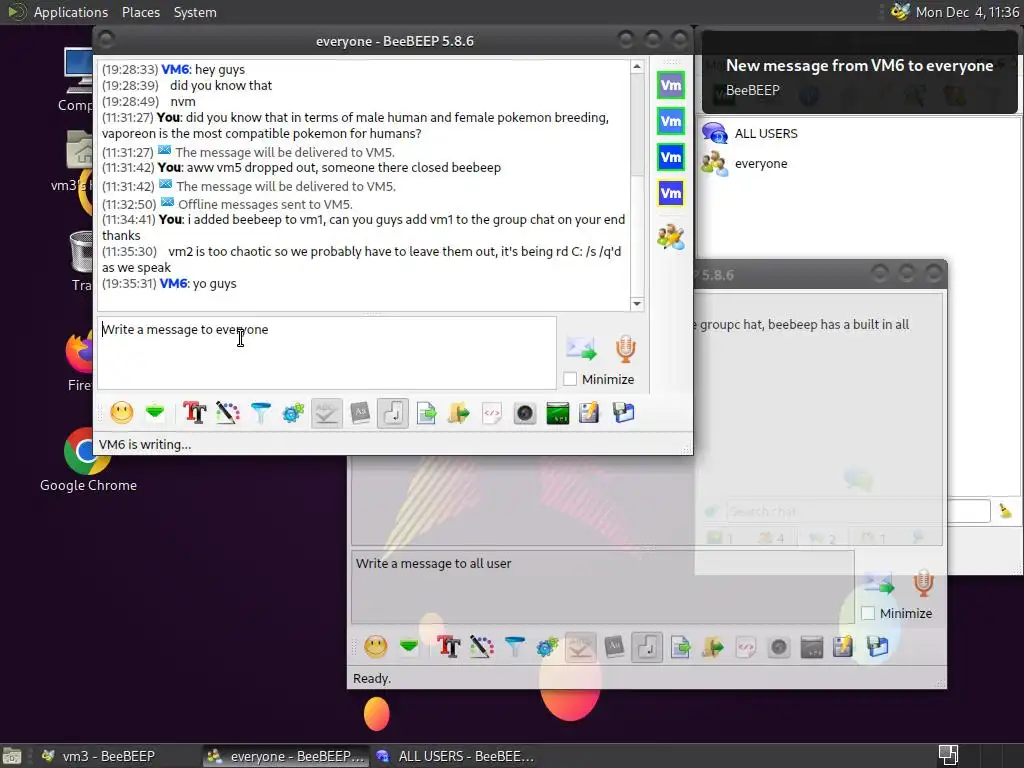Click BeeBEEP bee tray icon
This screenshot has height=768, width=1024.
coord(900,12)
